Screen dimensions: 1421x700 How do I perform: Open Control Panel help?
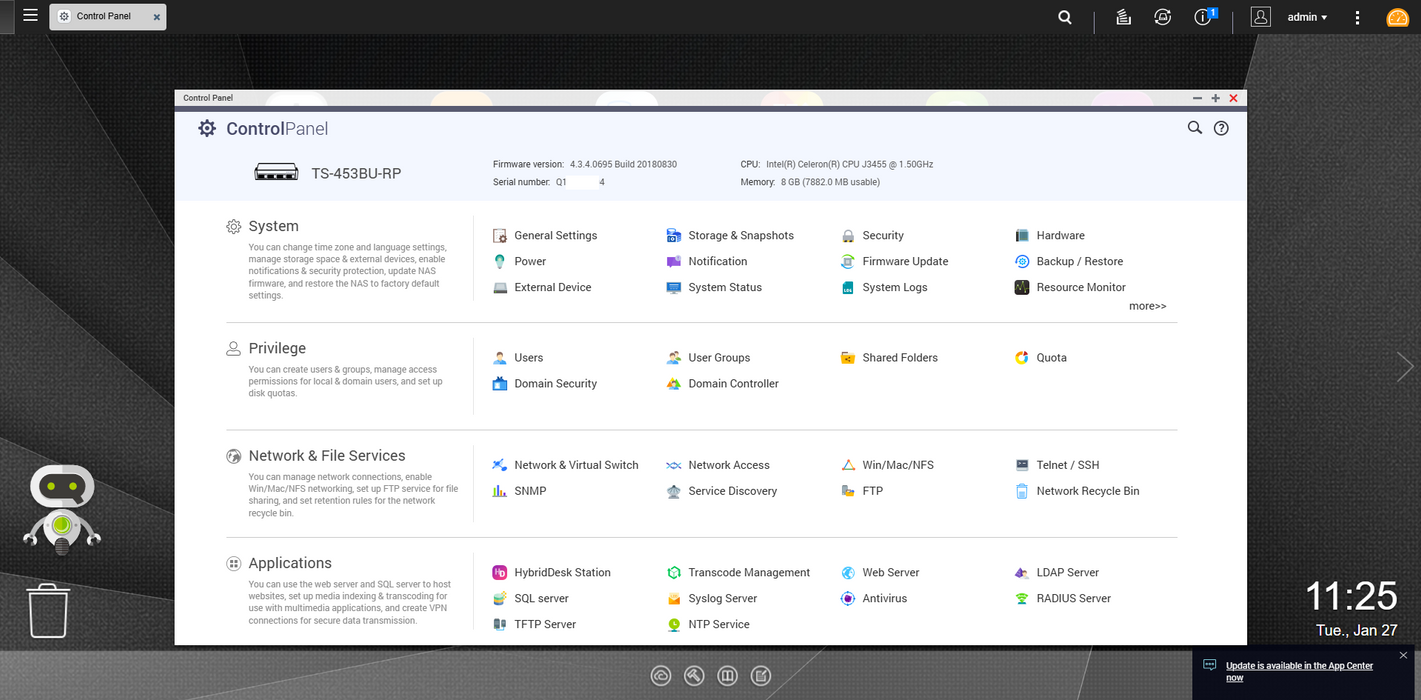pos(1221,128)
